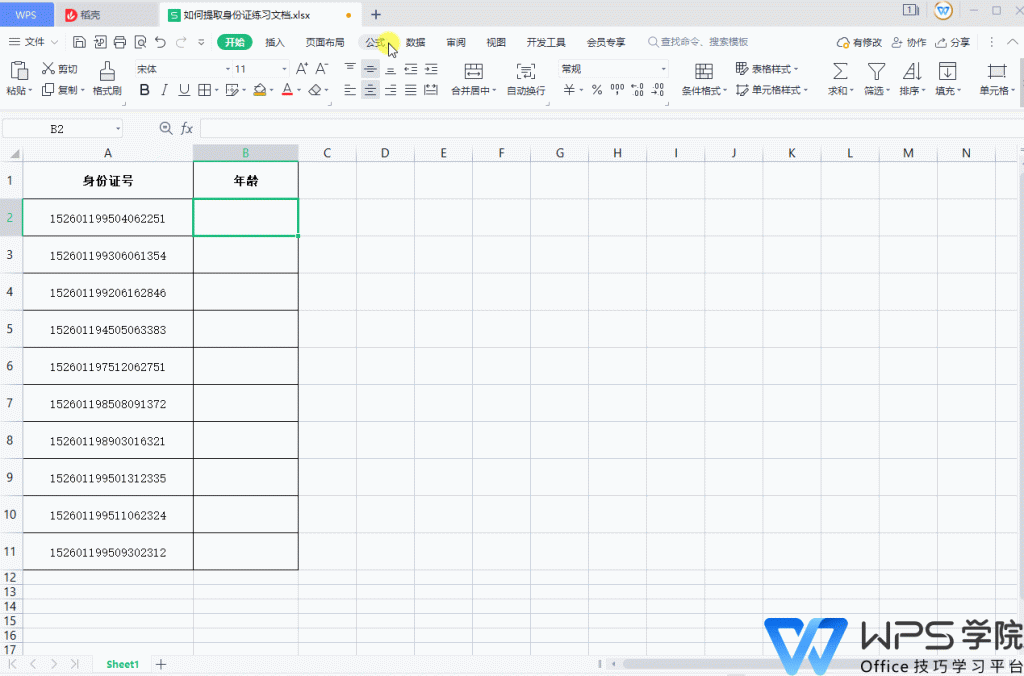The height and width of the screenshot is (676, 1024).
Task: Click the Sort (排序) icon
Action: click(912, 70)
